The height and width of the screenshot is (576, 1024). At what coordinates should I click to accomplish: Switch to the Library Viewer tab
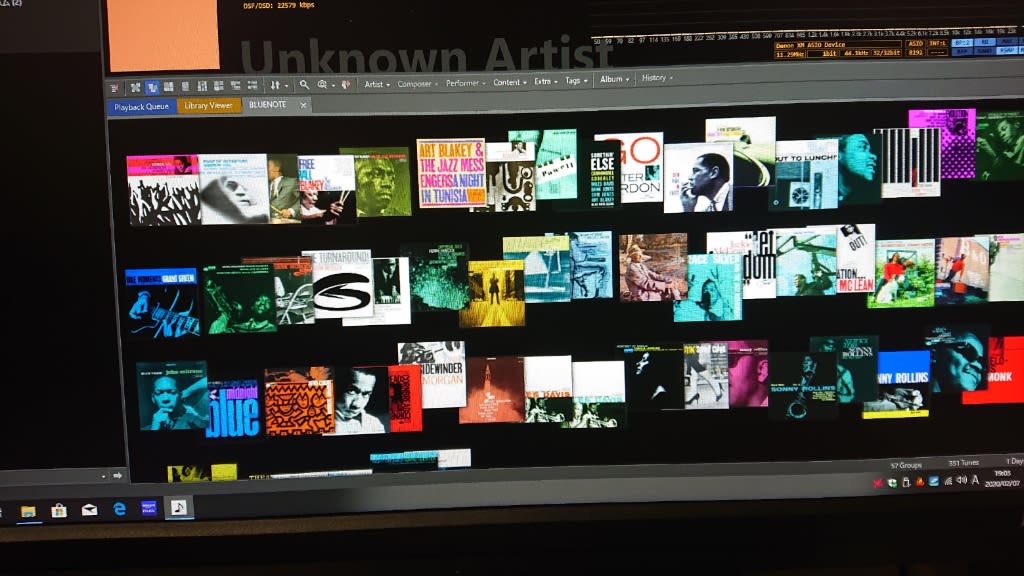208,106
